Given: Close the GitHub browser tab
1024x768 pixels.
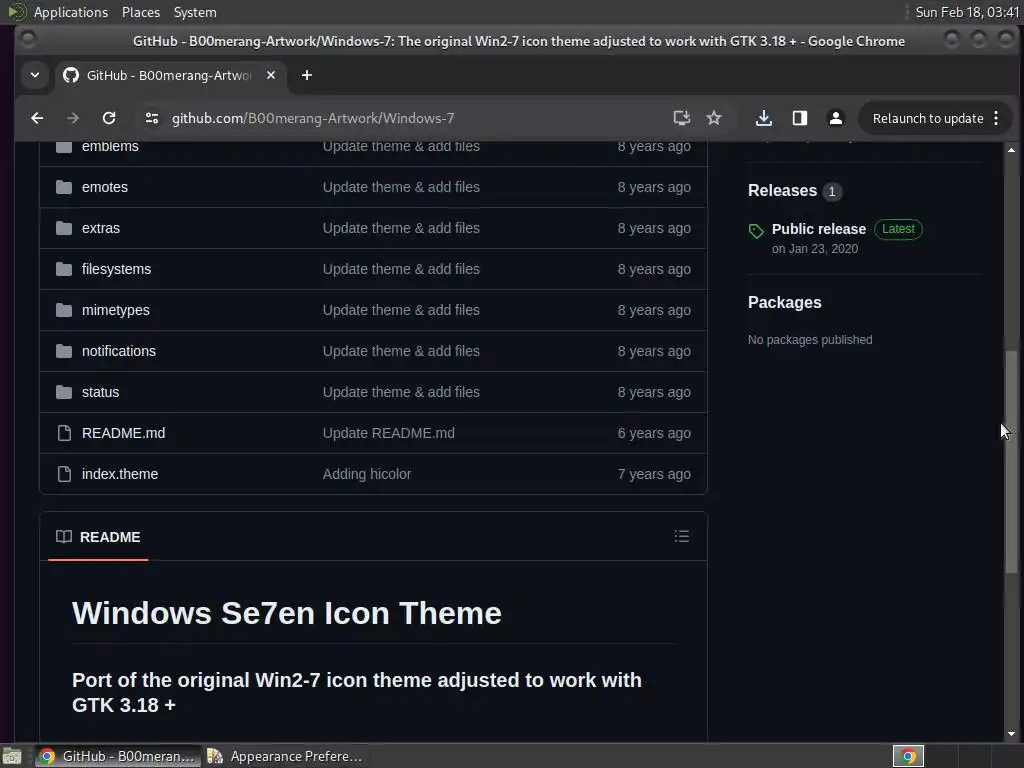Looking at the screenshot, I should coord(271,75).
